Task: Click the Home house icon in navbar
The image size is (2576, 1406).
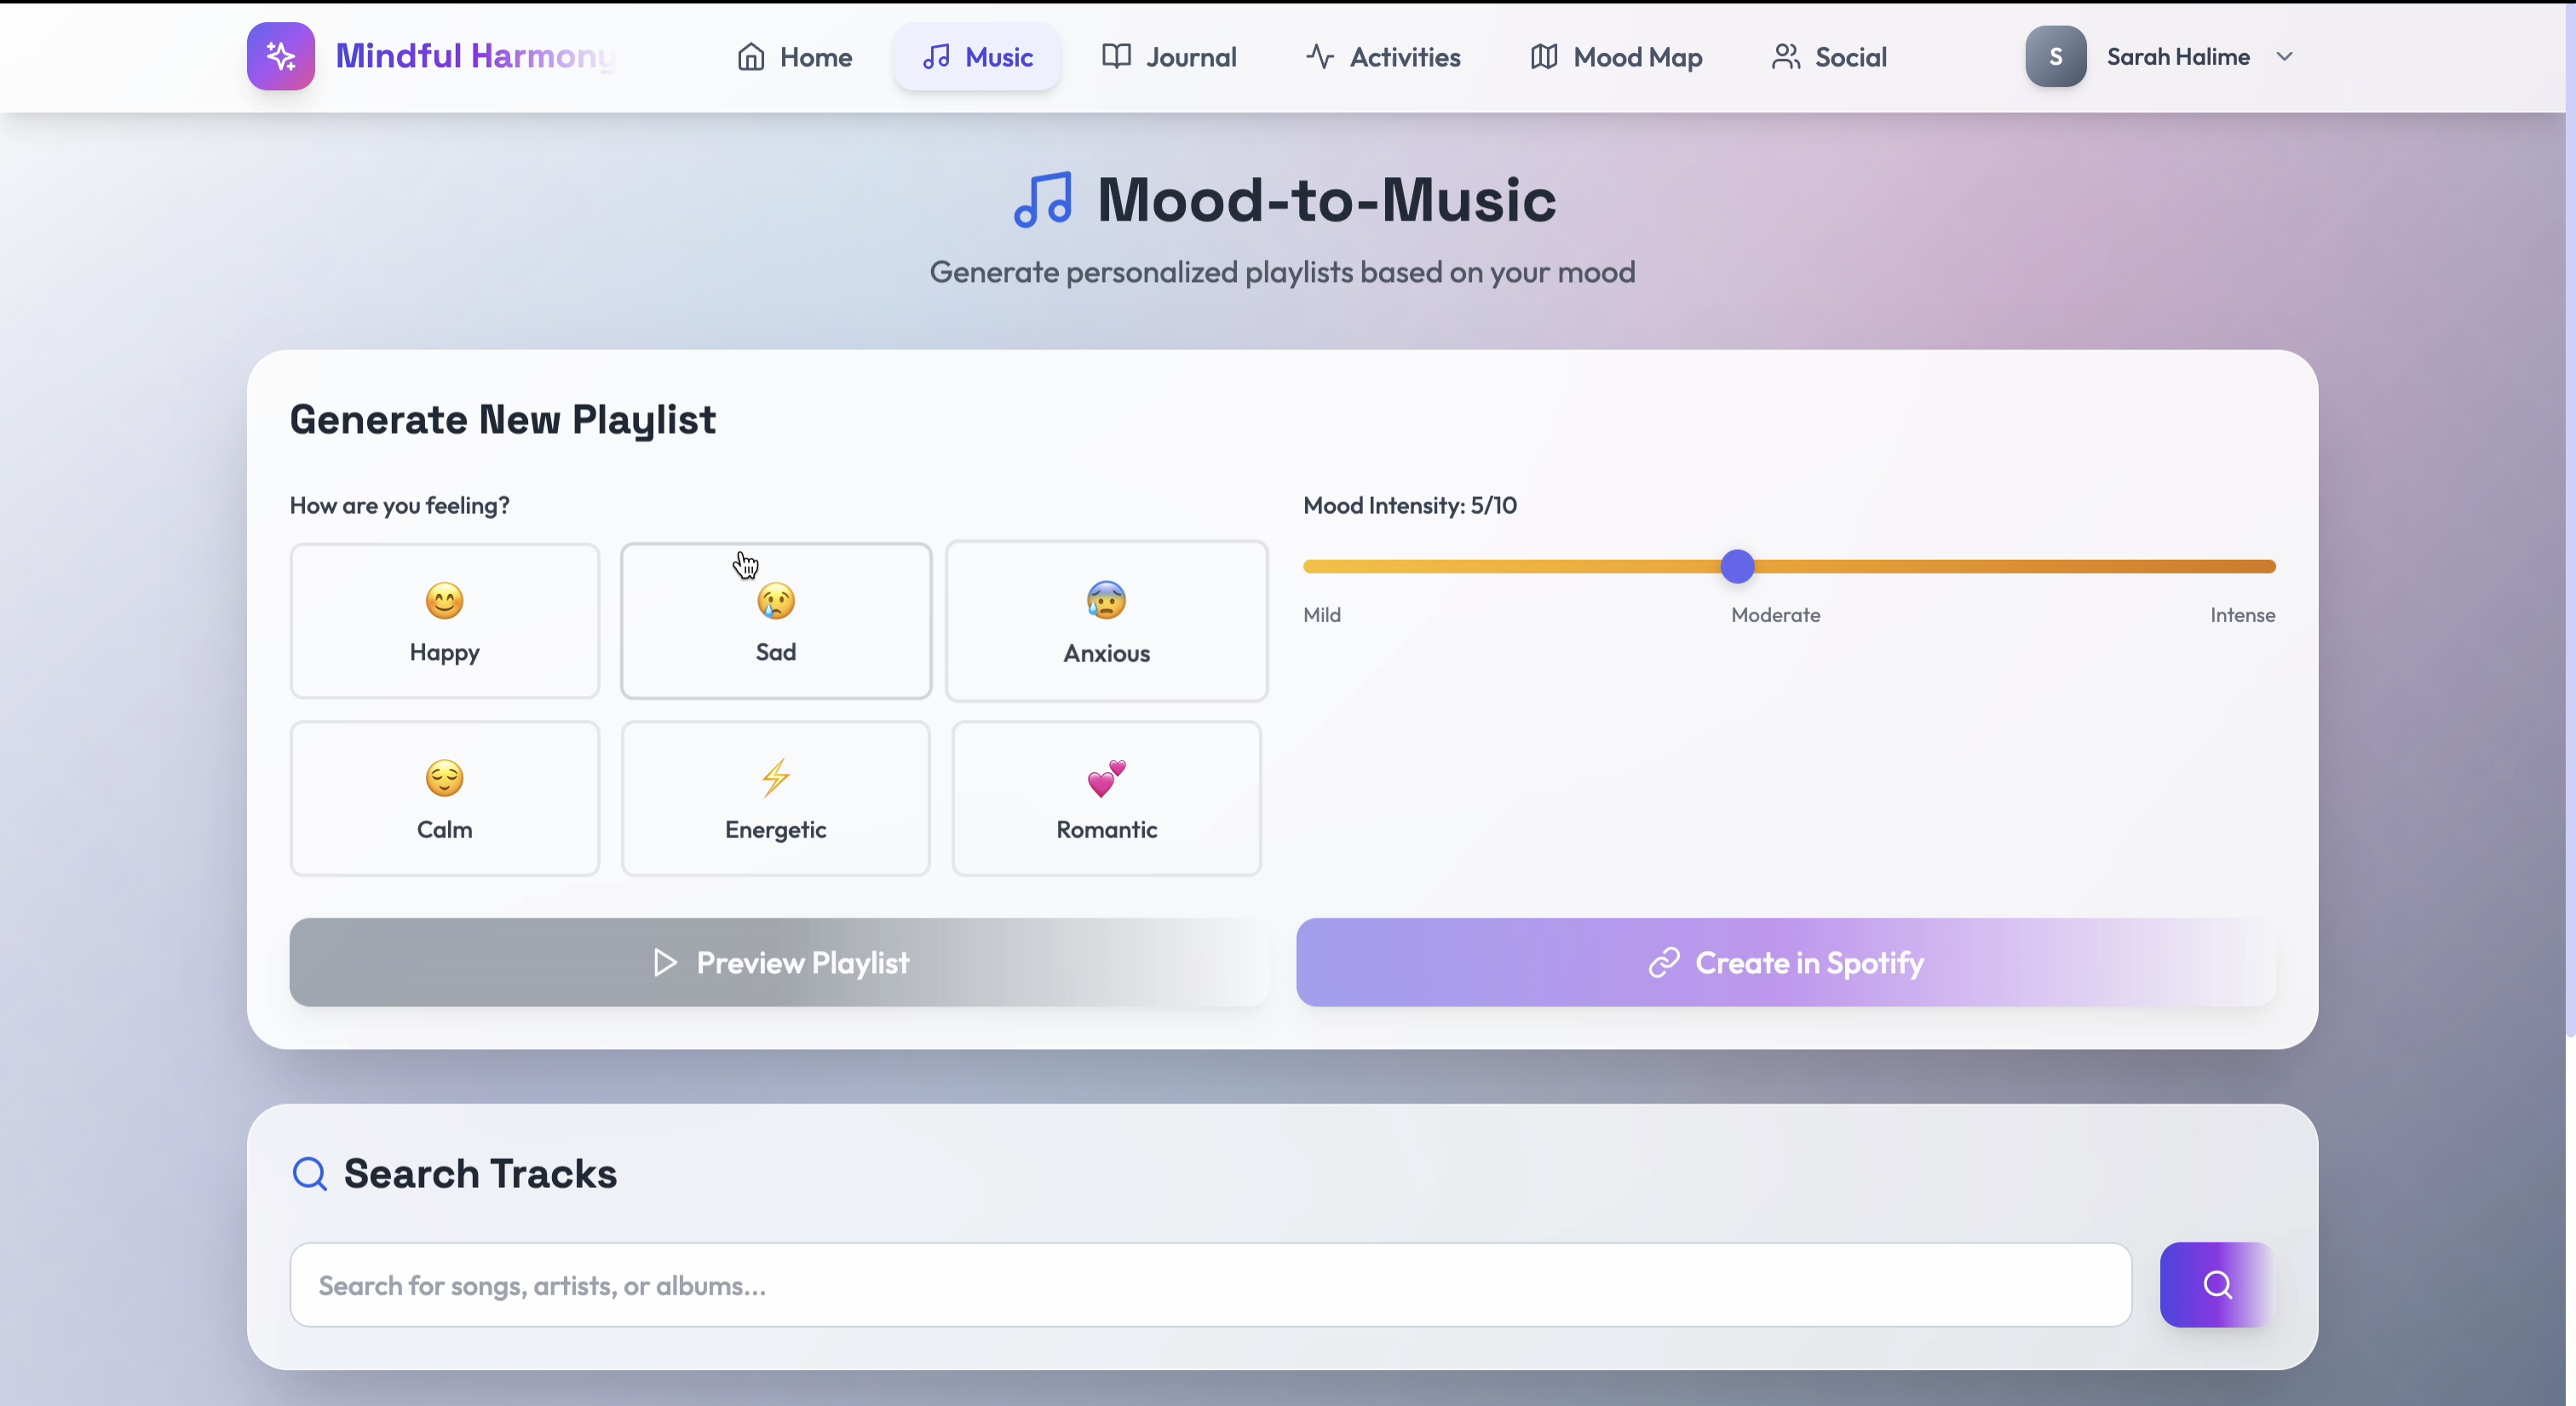Action: tap(750, 57)
